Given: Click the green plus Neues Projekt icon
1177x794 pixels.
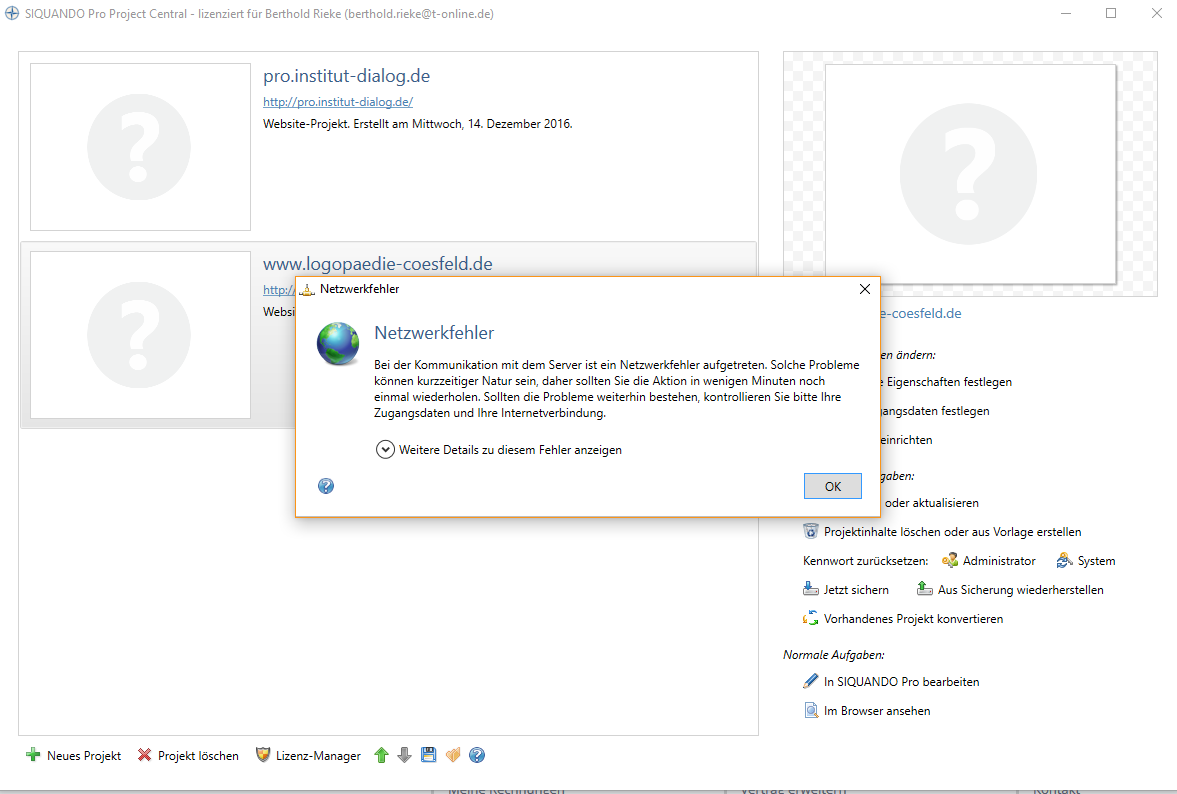Looking at the screenshot, I should click(33, 755).
